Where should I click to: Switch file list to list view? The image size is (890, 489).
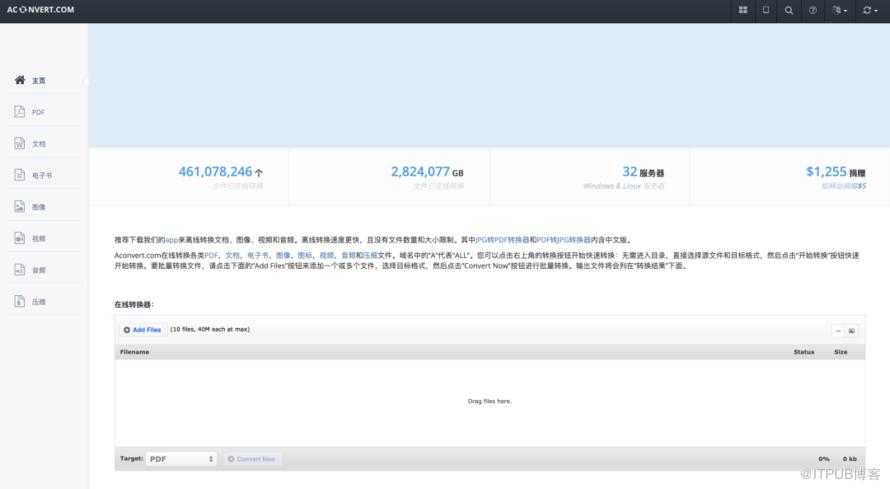(837, 330)
